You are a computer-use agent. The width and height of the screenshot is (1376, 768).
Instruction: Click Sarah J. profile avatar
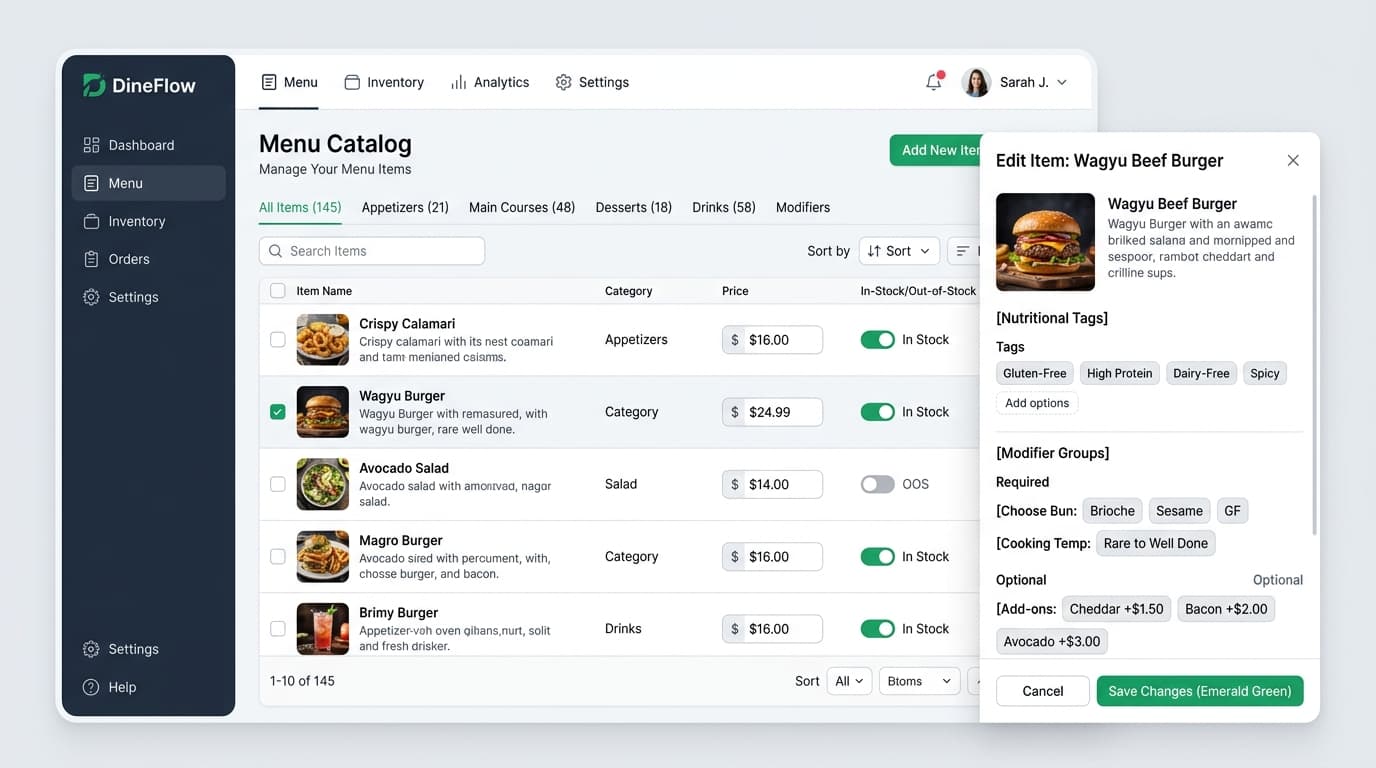pyautogui.click(x=976, y=82)
